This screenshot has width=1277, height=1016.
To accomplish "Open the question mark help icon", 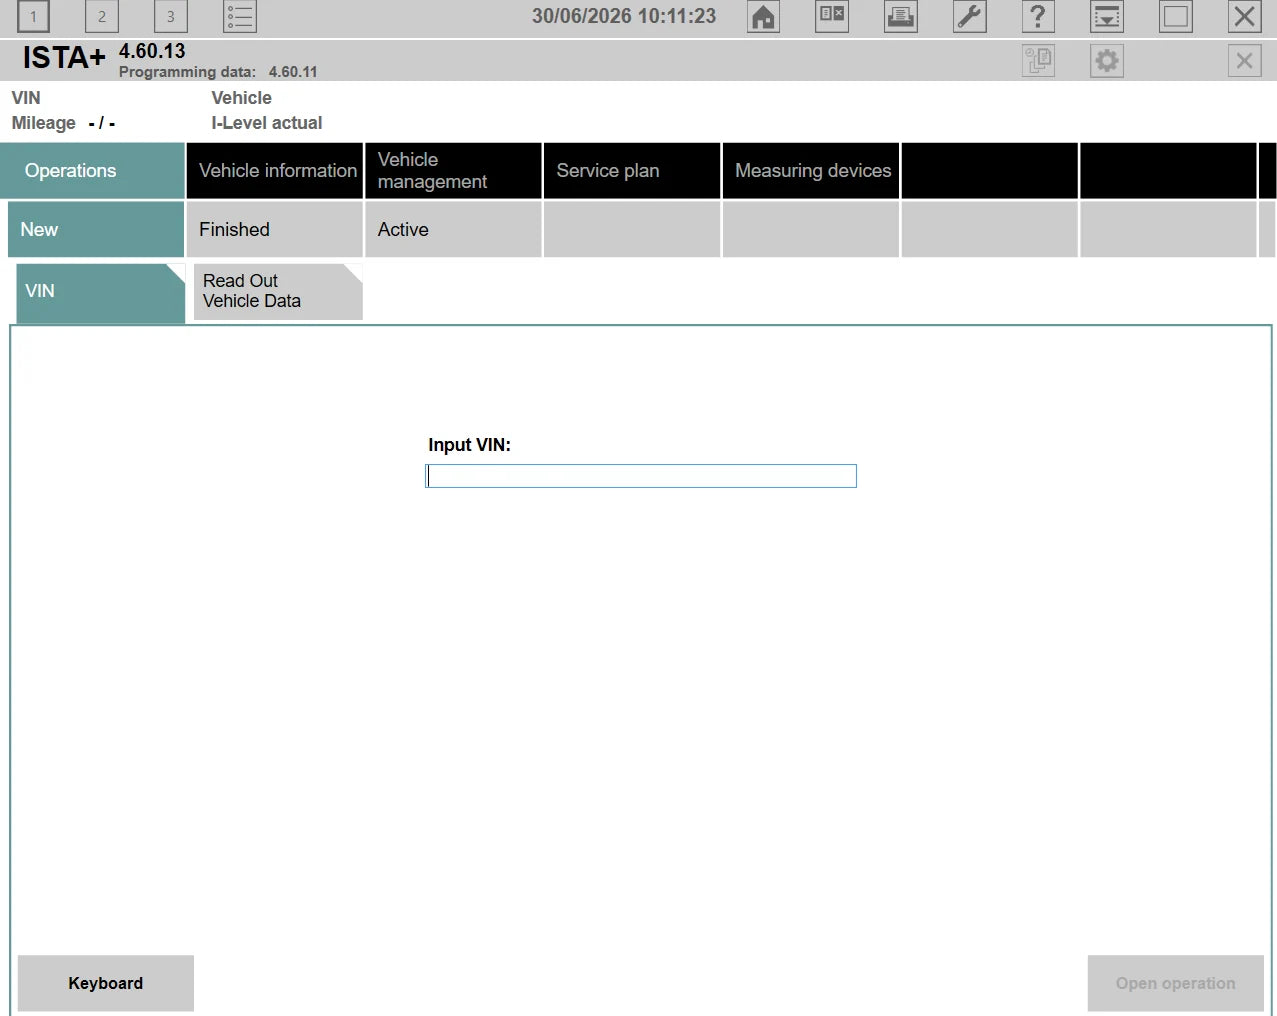I will pos(1038,16).
